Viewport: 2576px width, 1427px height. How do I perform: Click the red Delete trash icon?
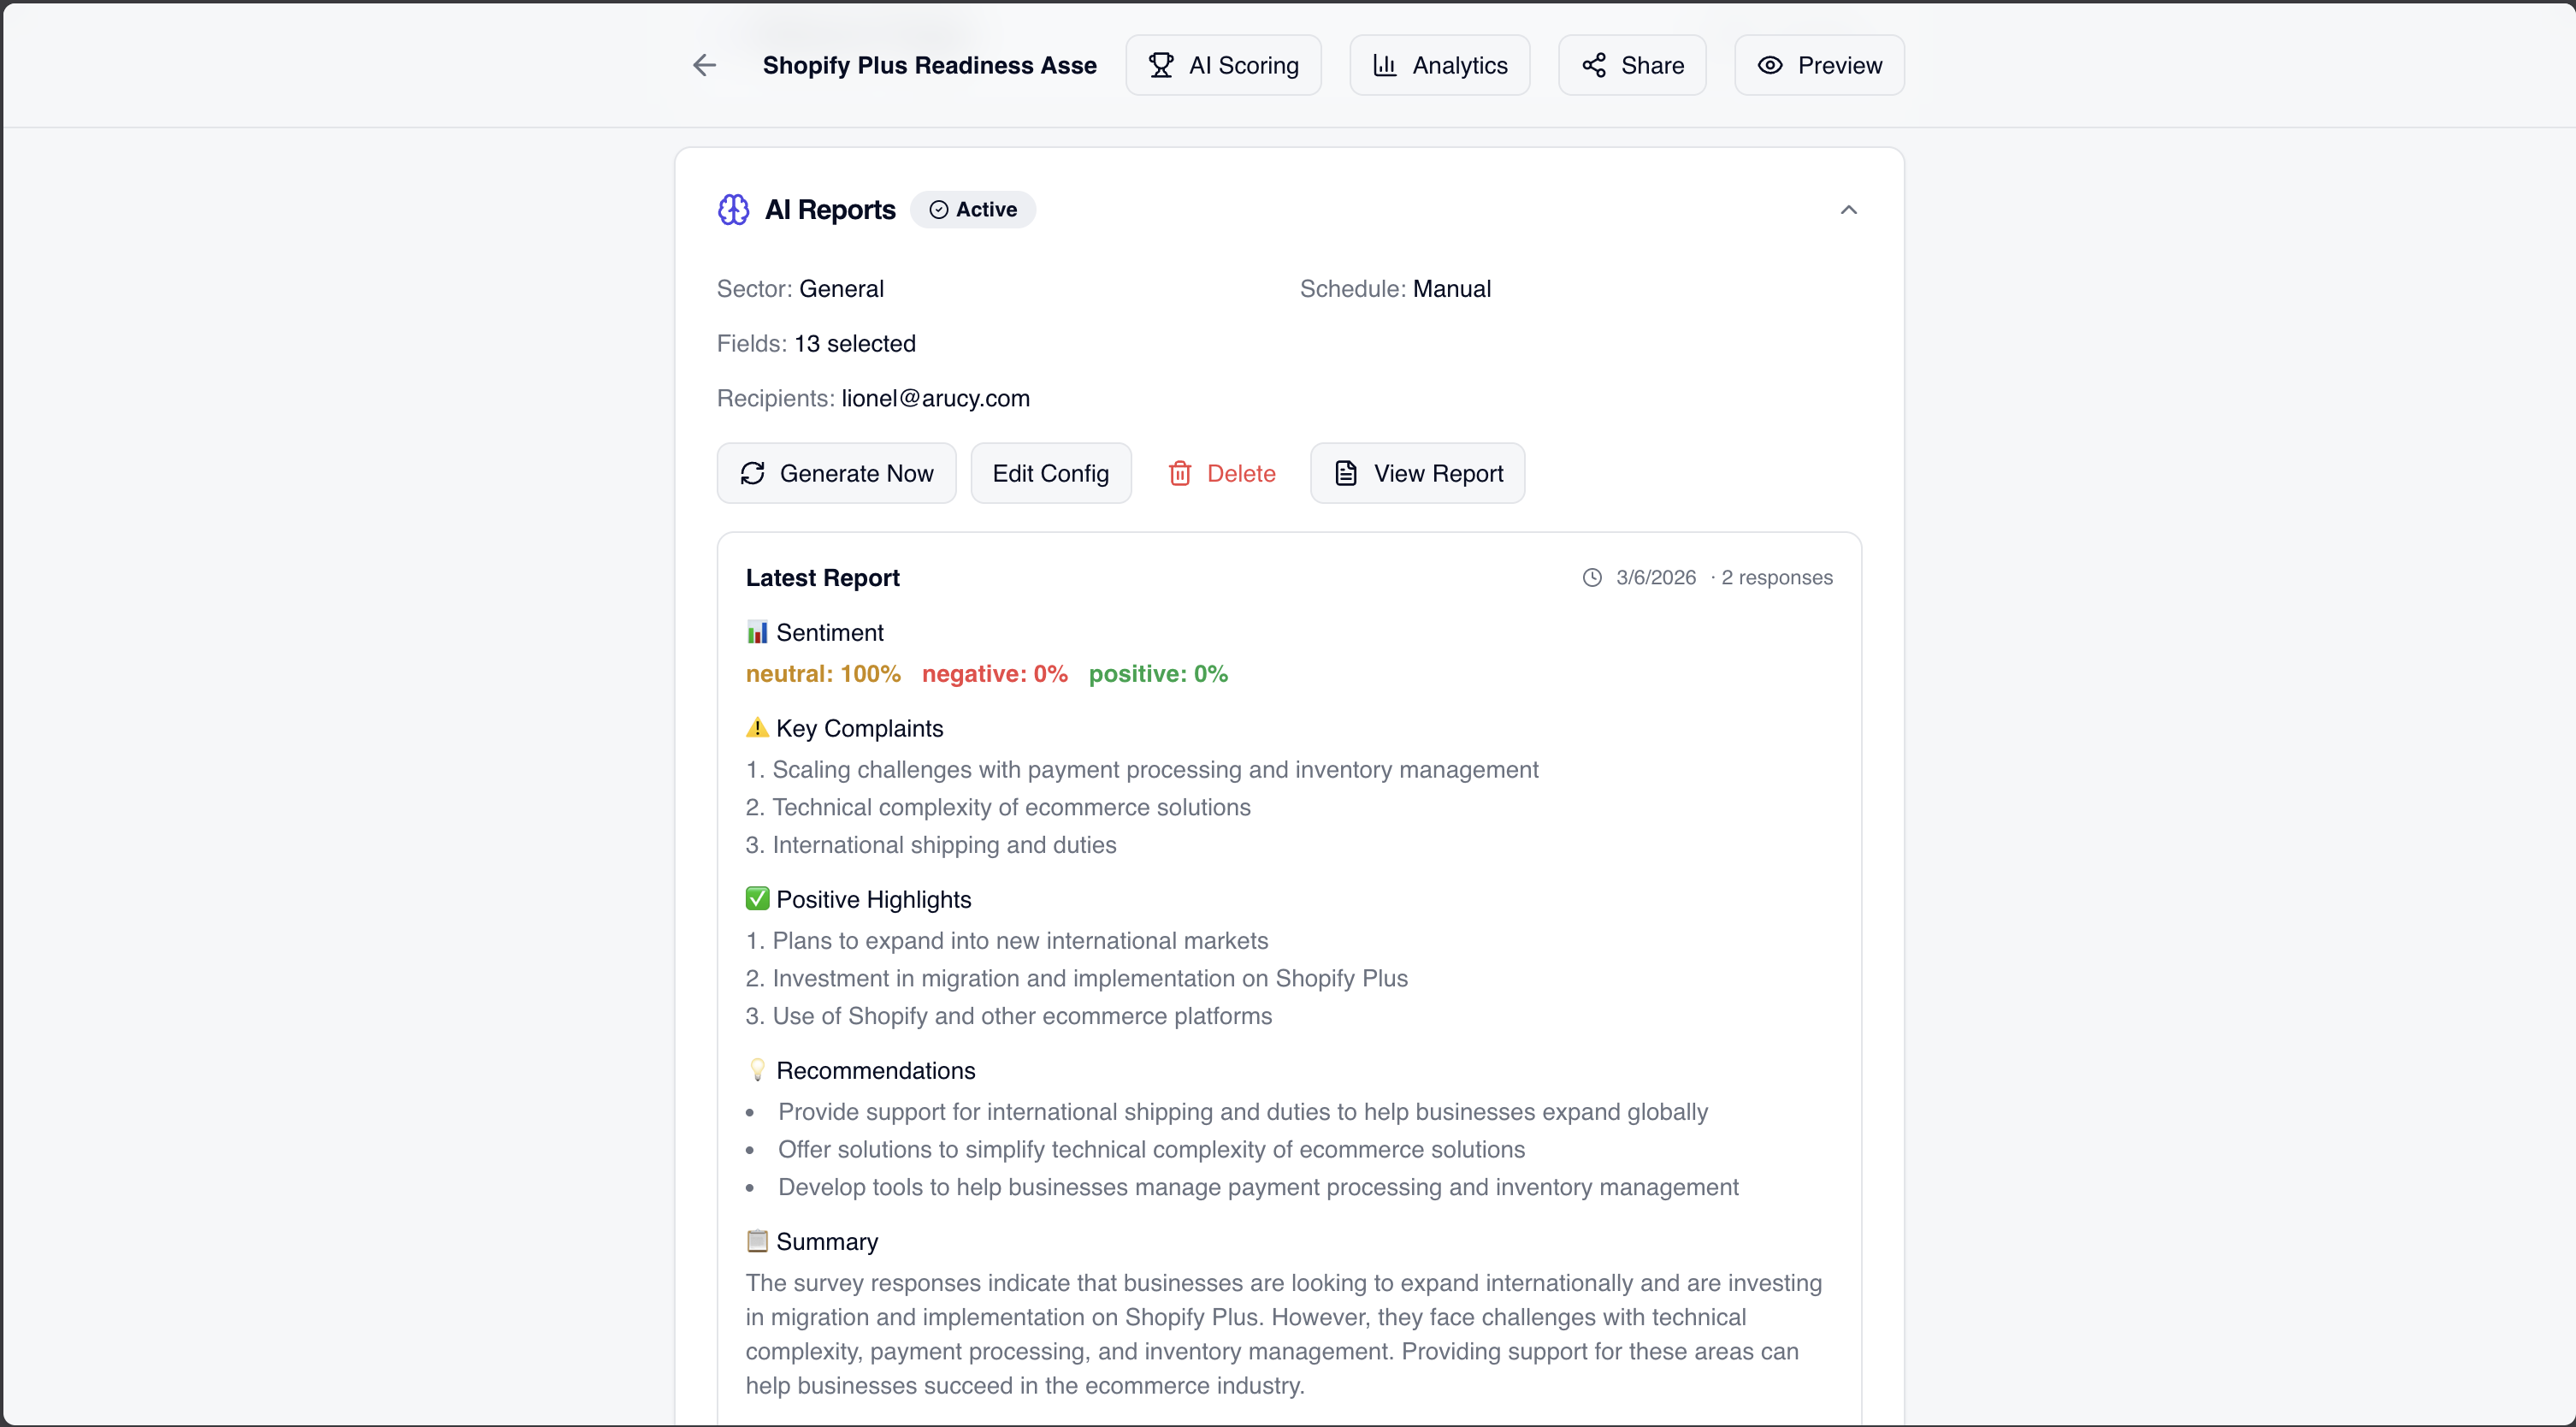1180,473
